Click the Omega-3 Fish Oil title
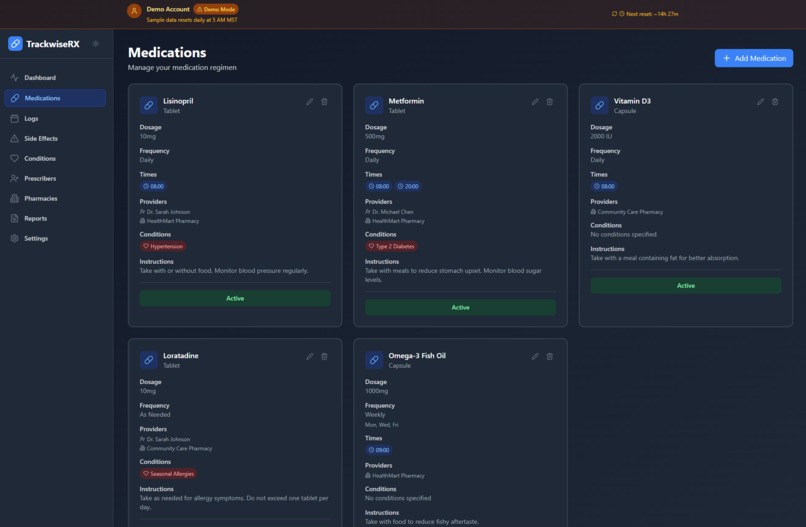This screenshot has height=527, width=806. click(417, 355)
